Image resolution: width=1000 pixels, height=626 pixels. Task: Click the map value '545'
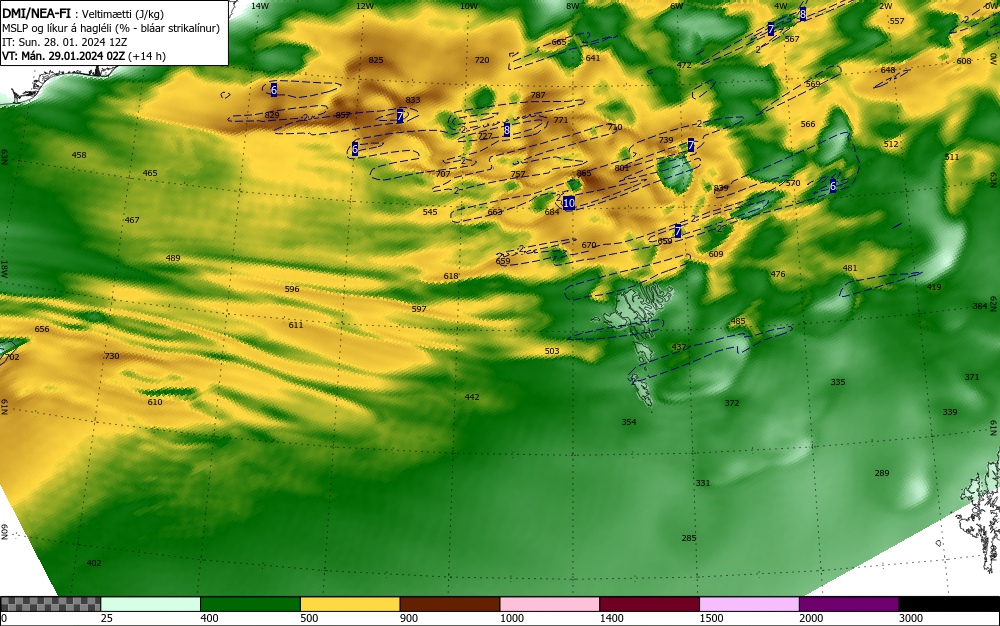click(430, 212)
